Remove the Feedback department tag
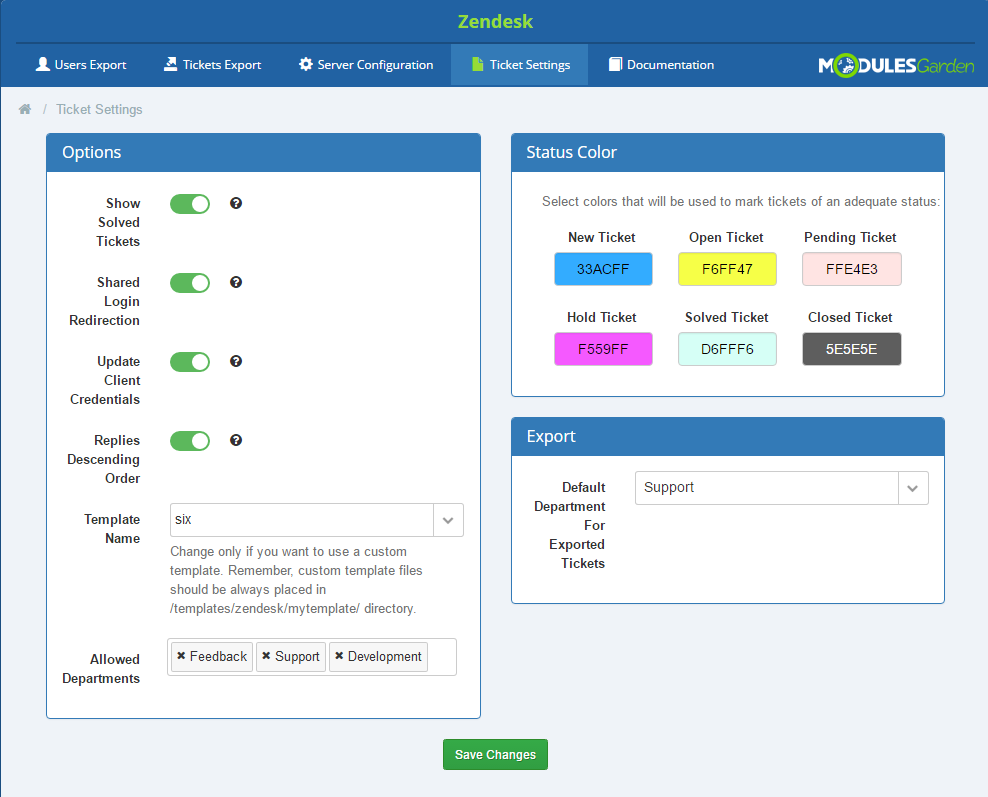The height and width of the screenshot is (797, 988). point(181,657)
